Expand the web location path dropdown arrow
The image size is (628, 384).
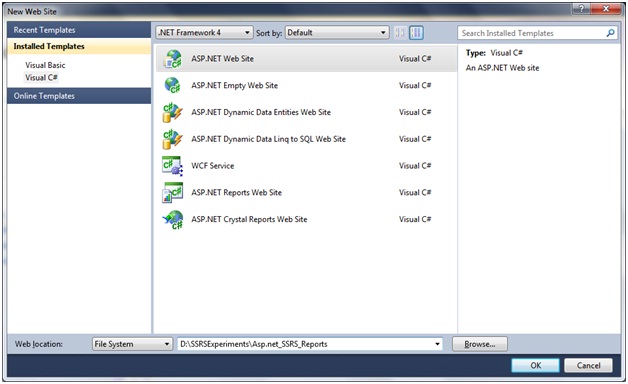[437, 344]
